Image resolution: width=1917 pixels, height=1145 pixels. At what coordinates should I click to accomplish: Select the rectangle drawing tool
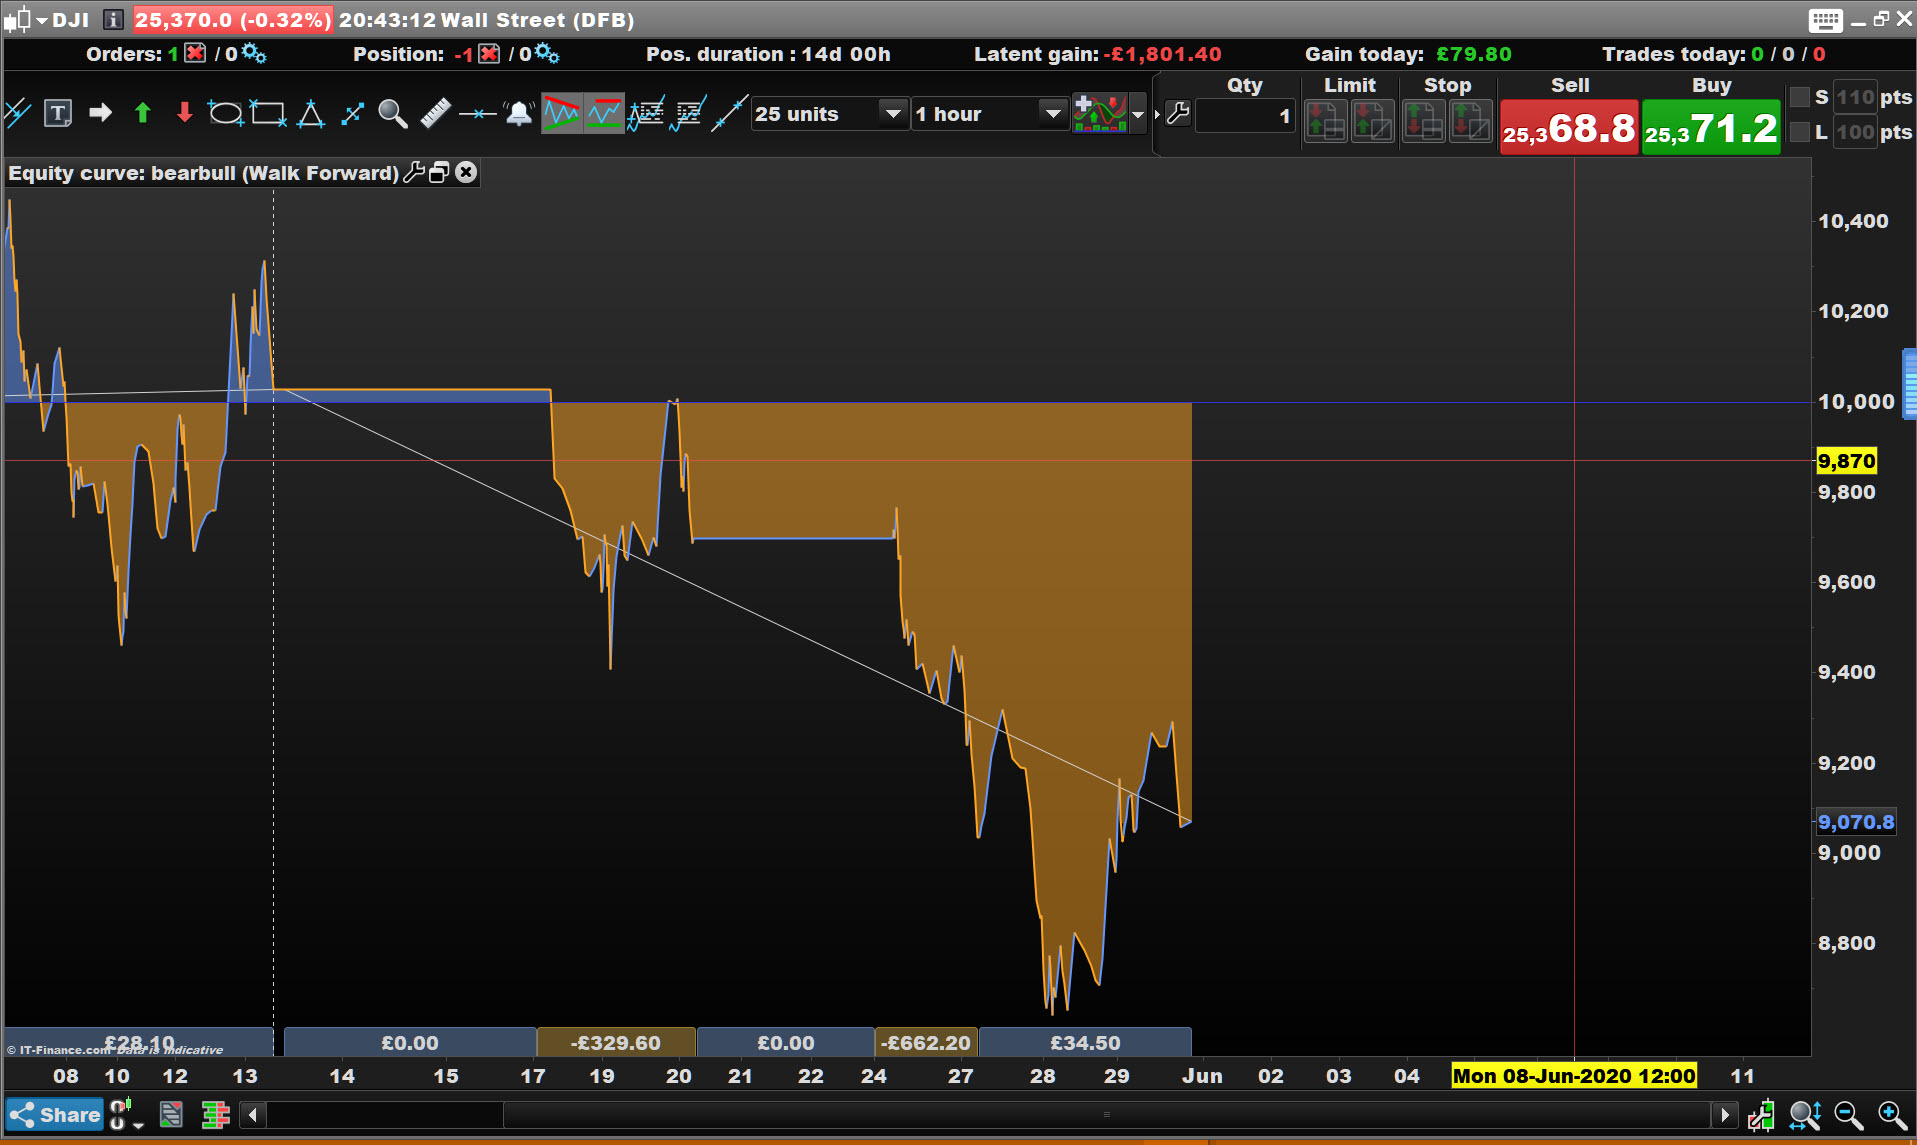pos(268,113)
